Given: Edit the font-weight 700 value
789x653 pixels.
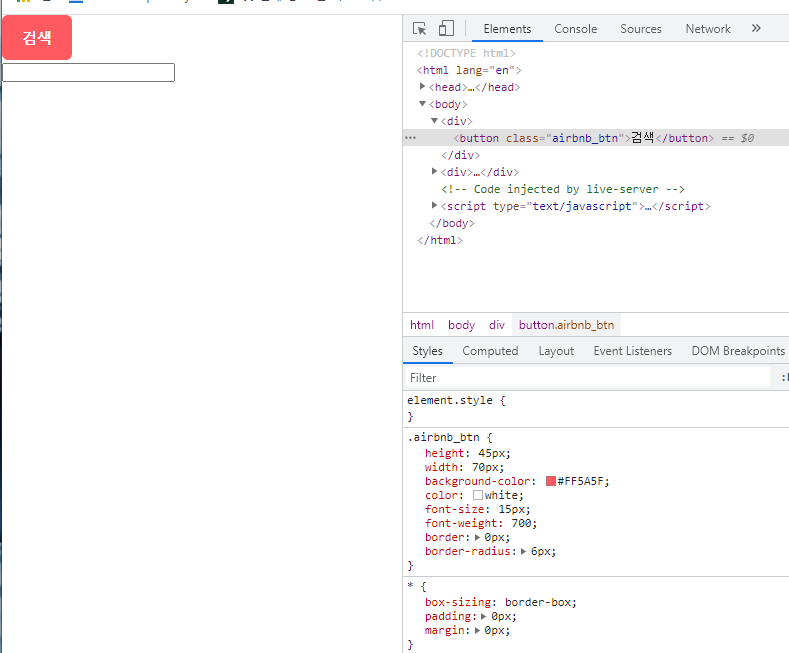Looking at the screenshot, I should pos(521,523).
